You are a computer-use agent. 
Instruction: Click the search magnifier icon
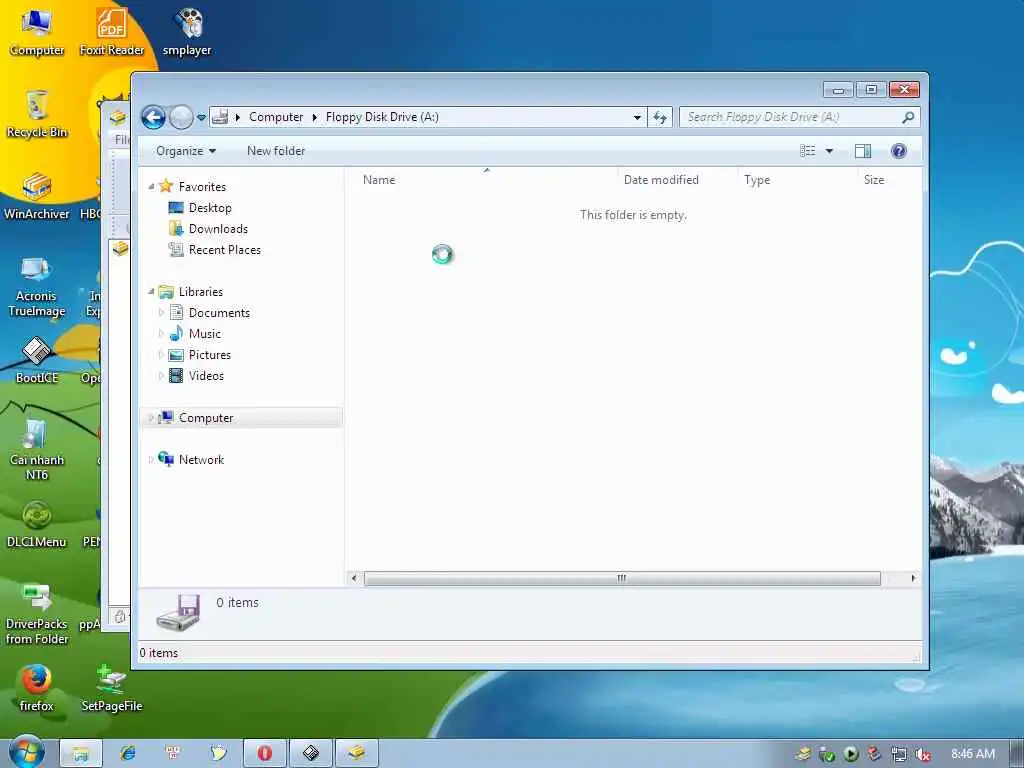pos(908,117)
